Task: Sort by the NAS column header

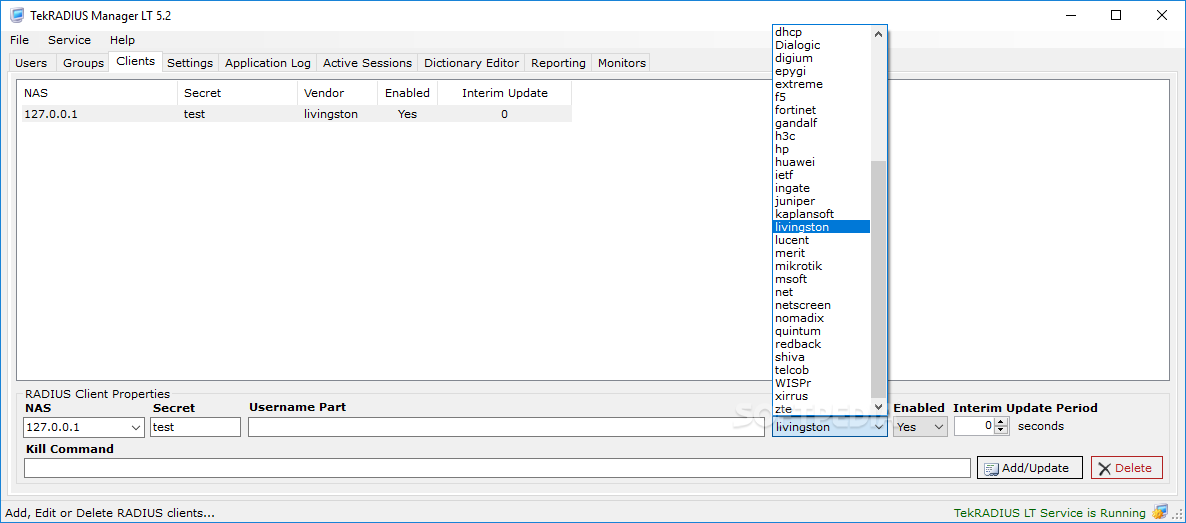Action: tap(98, 93)
